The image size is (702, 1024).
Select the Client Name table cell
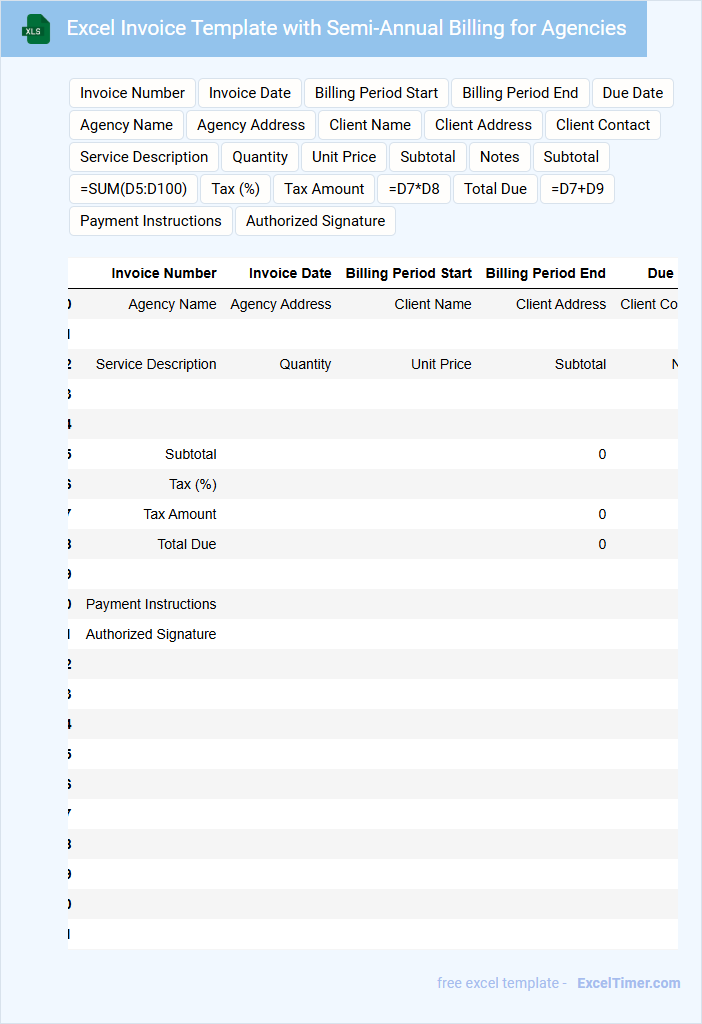(433, 304)
